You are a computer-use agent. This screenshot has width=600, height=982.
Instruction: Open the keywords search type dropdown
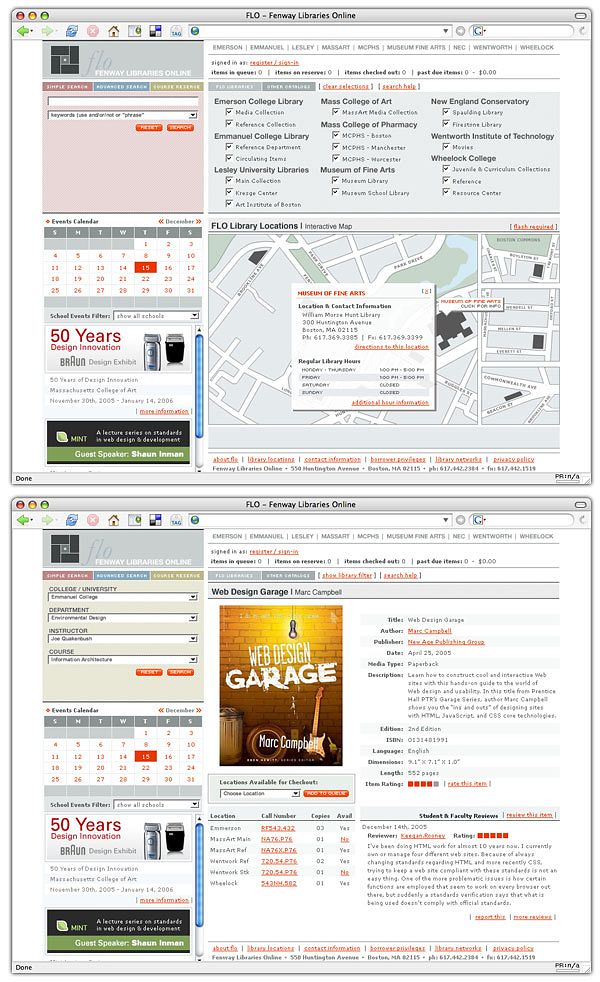(193, 115)
